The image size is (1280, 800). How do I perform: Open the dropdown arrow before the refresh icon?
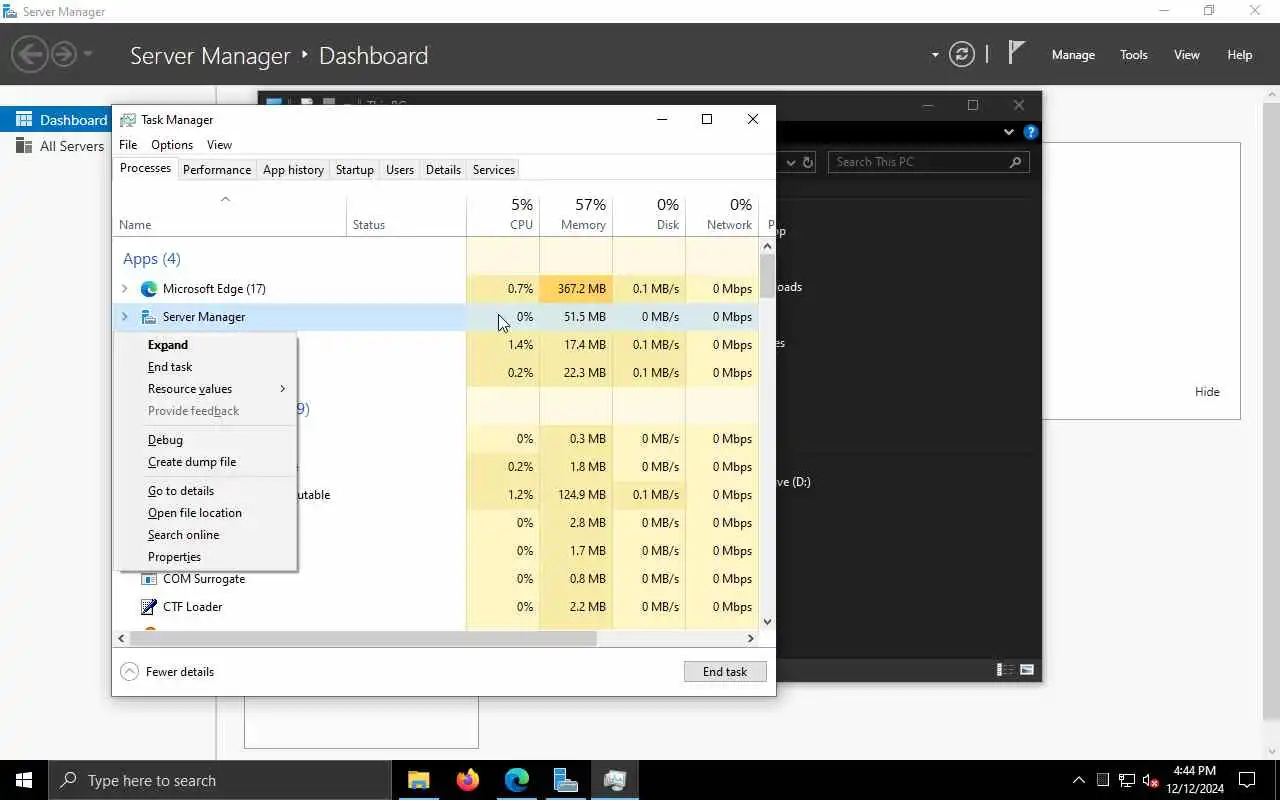(935, 55)
